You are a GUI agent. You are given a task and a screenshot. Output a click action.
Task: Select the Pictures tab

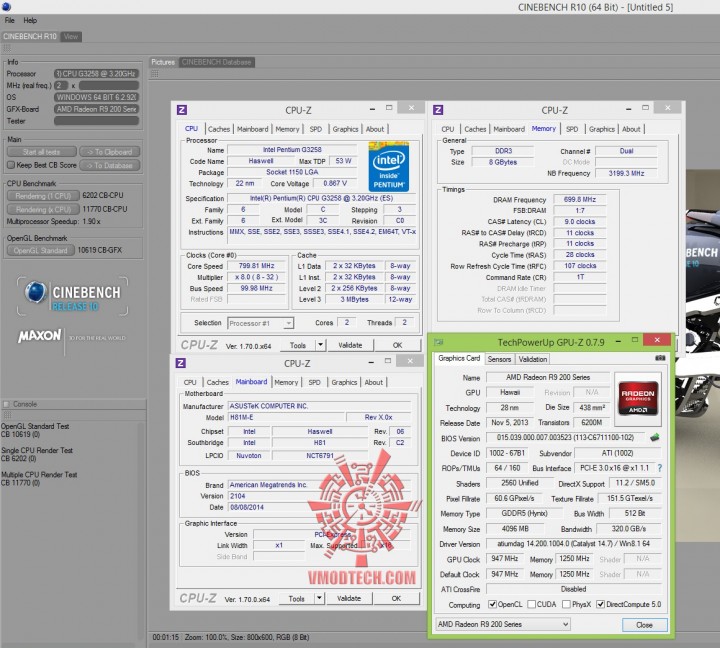tap(163, 62)
